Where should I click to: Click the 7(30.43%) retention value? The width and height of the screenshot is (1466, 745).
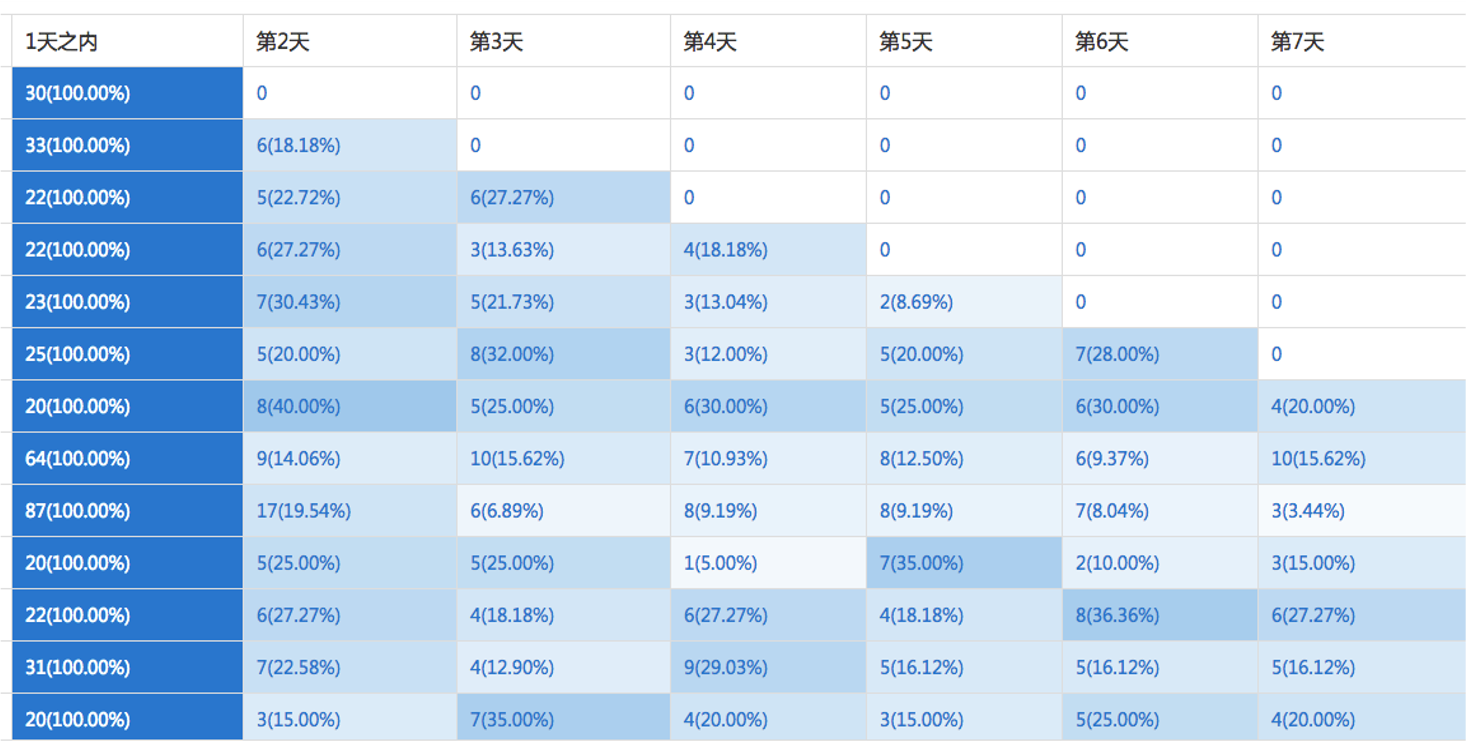[298, 302]
